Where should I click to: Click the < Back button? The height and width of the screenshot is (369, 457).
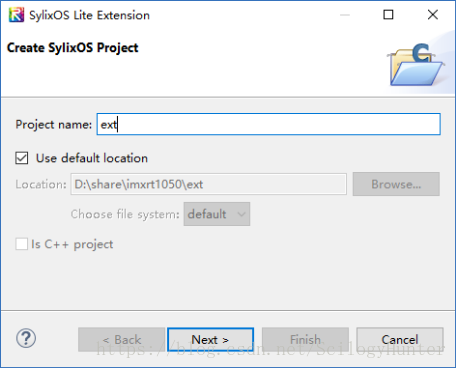pyautogui.click(x=122, y=340)
